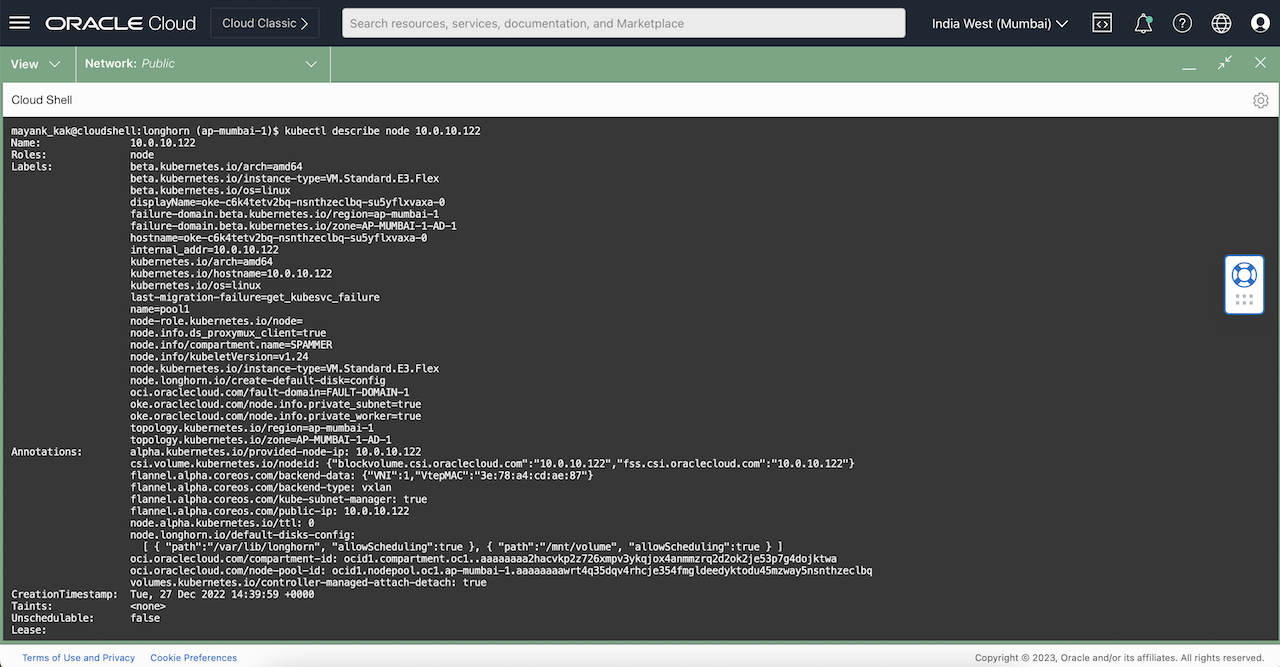The width and height of the screenshot is (1280, 667).
Task: Click the Taints value <none>
Action: [x=148, y=606]
